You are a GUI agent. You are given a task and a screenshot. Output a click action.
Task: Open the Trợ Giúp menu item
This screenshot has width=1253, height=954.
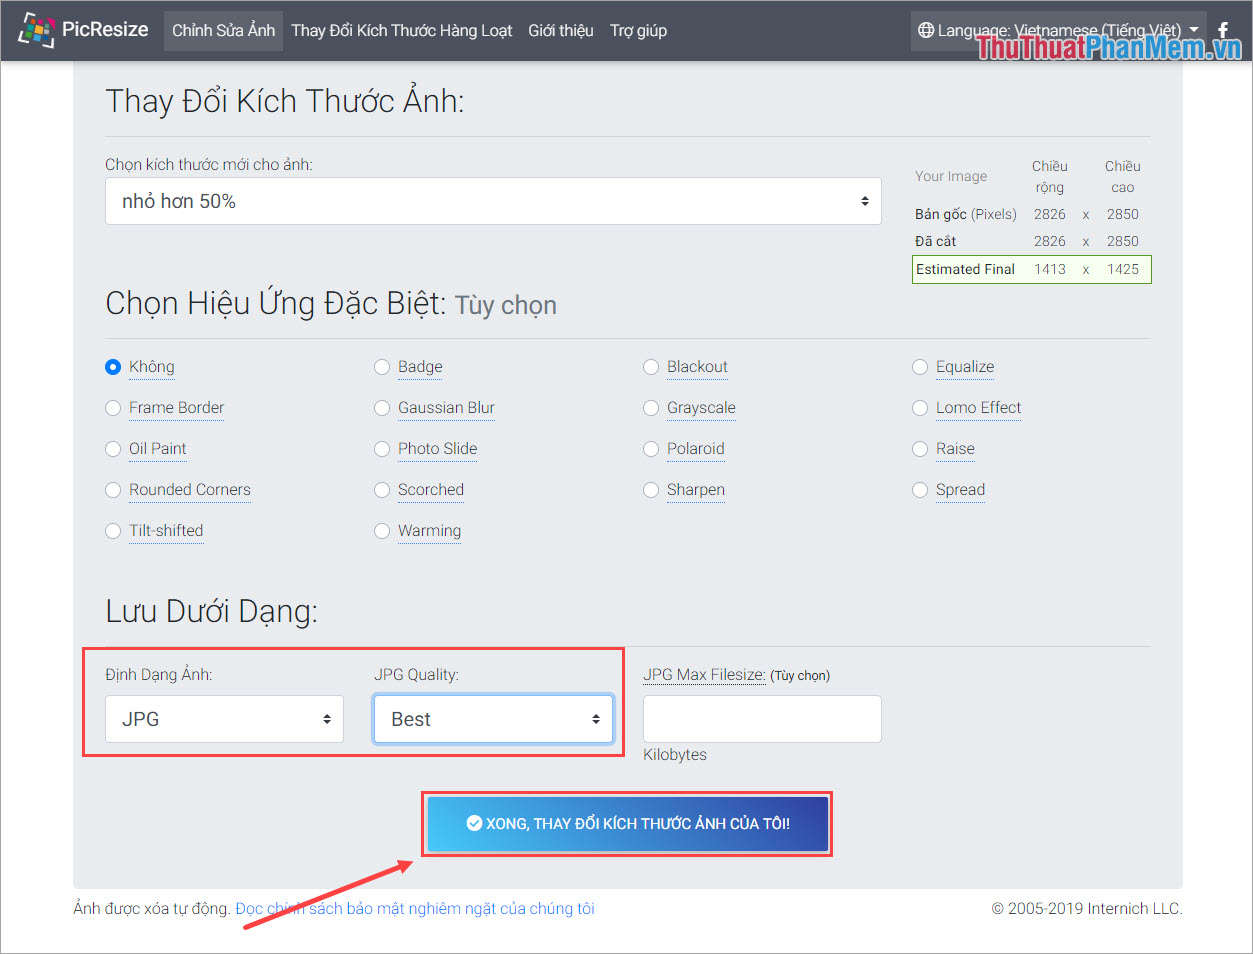[638, 30]
